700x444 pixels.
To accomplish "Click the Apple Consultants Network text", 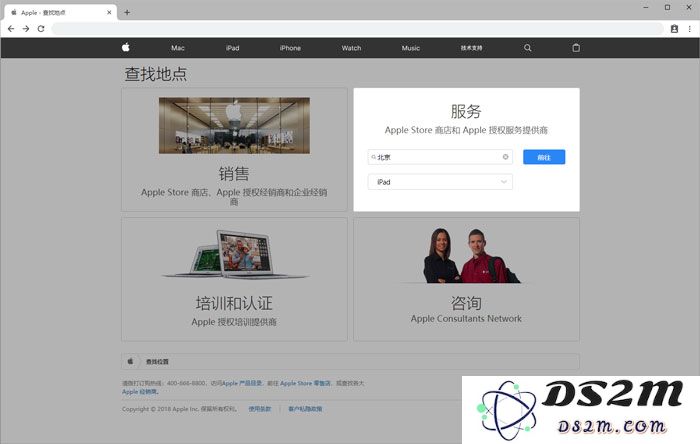I will (x=466, y=319).
